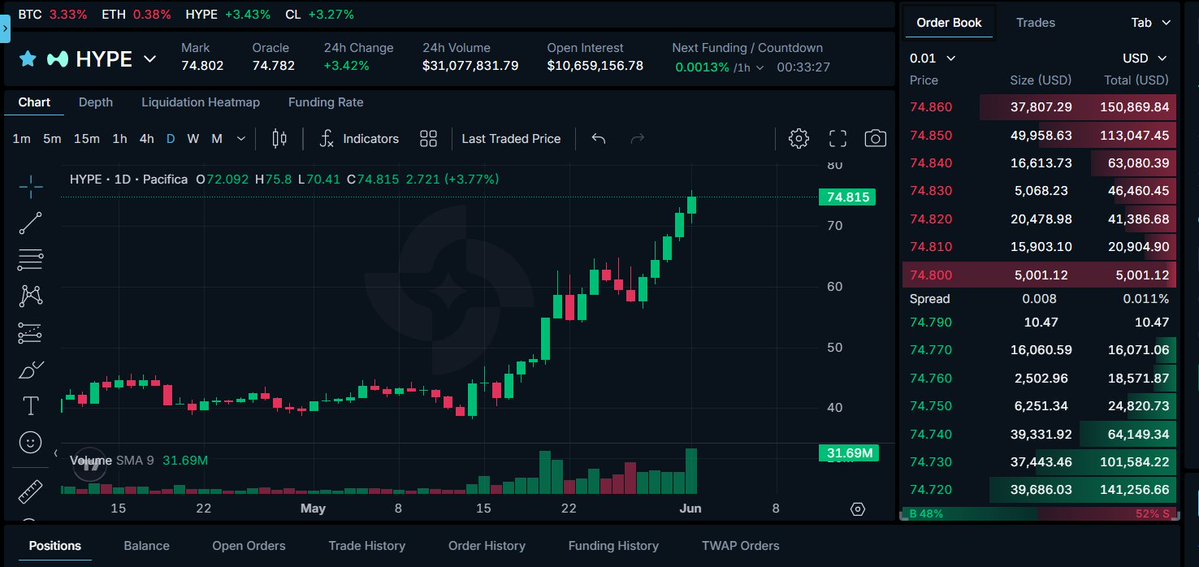Select the XABCD pattern tool
Screen dimensions: 1199x567
click(31, 295)
